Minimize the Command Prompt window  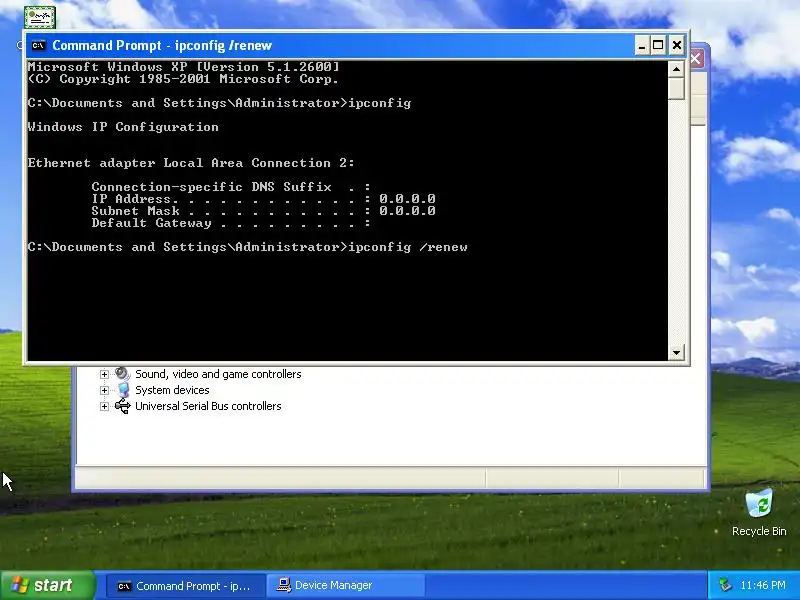pyautogui.click(x=642, y=45)
